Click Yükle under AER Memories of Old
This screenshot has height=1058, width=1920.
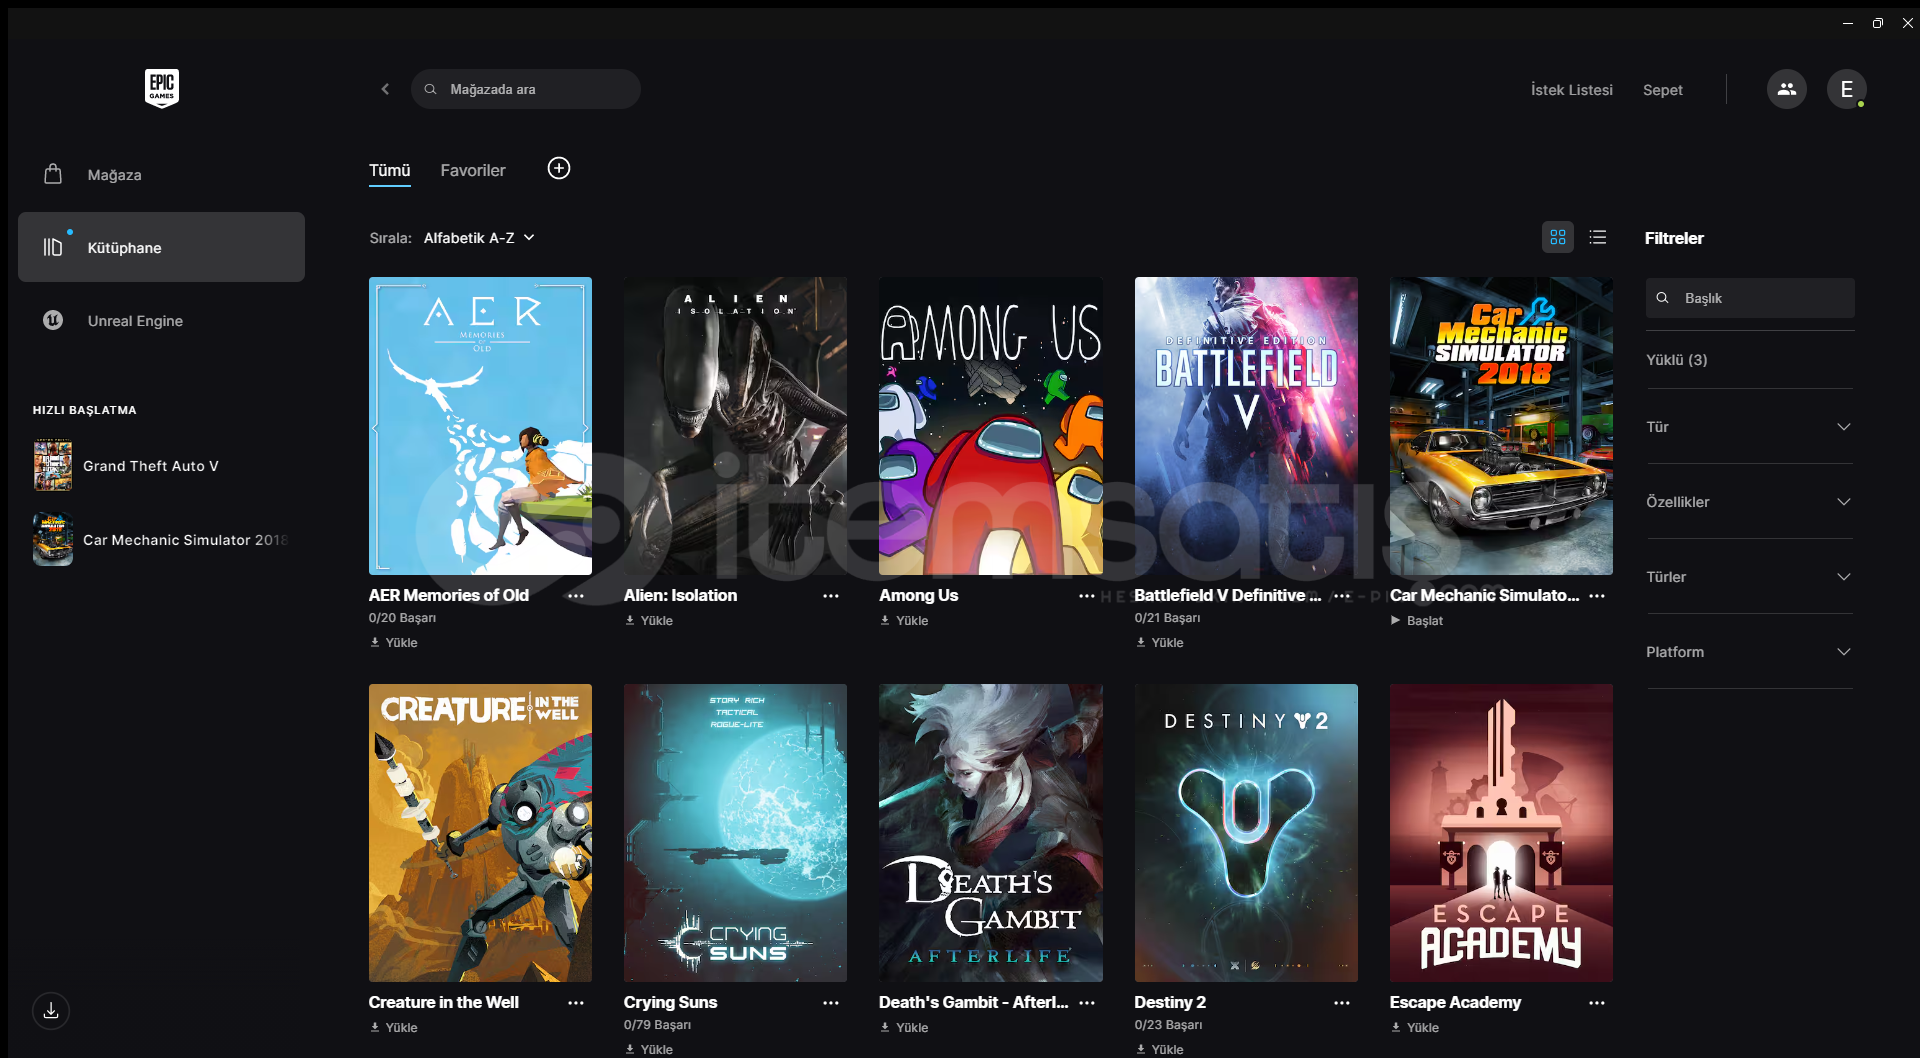pyautogui.click(x=394, y=643)
